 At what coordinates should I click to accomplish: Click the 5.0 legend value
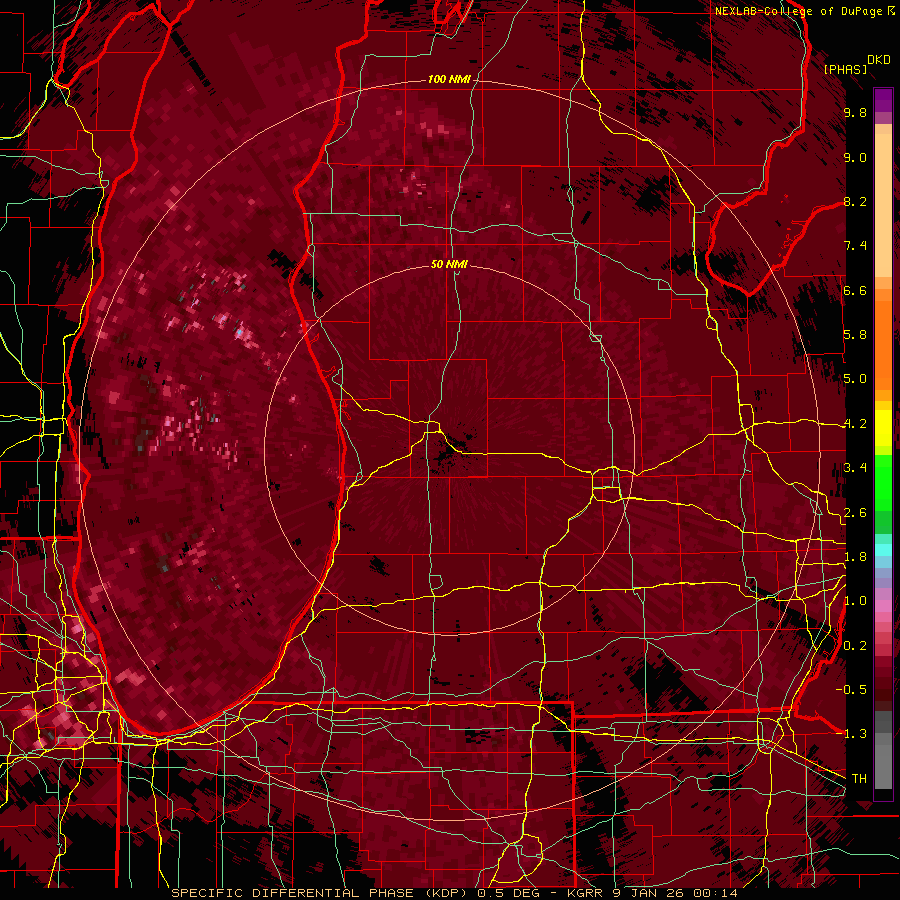tap(855, 379)
